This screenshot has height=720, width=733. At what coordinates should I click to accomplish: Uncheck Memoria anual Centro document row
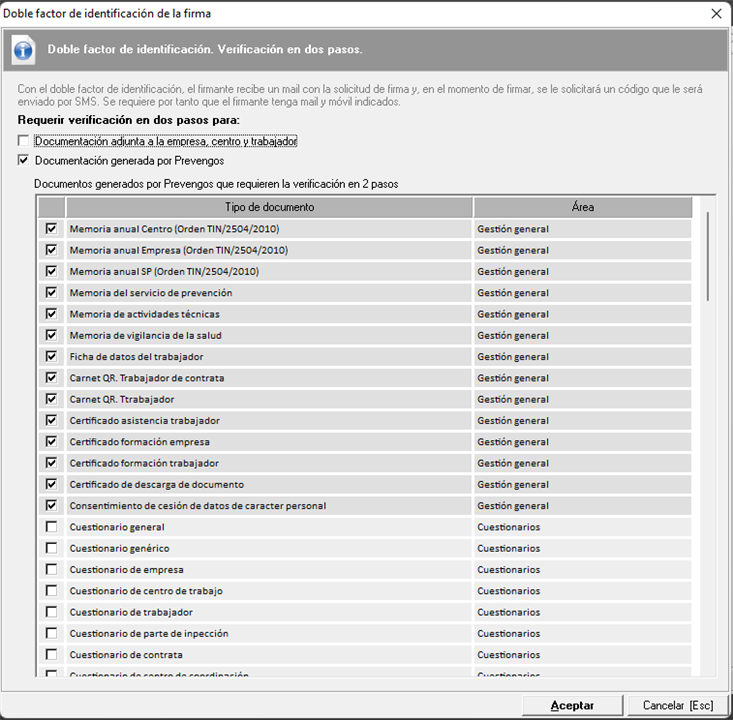tap(51, 229)
